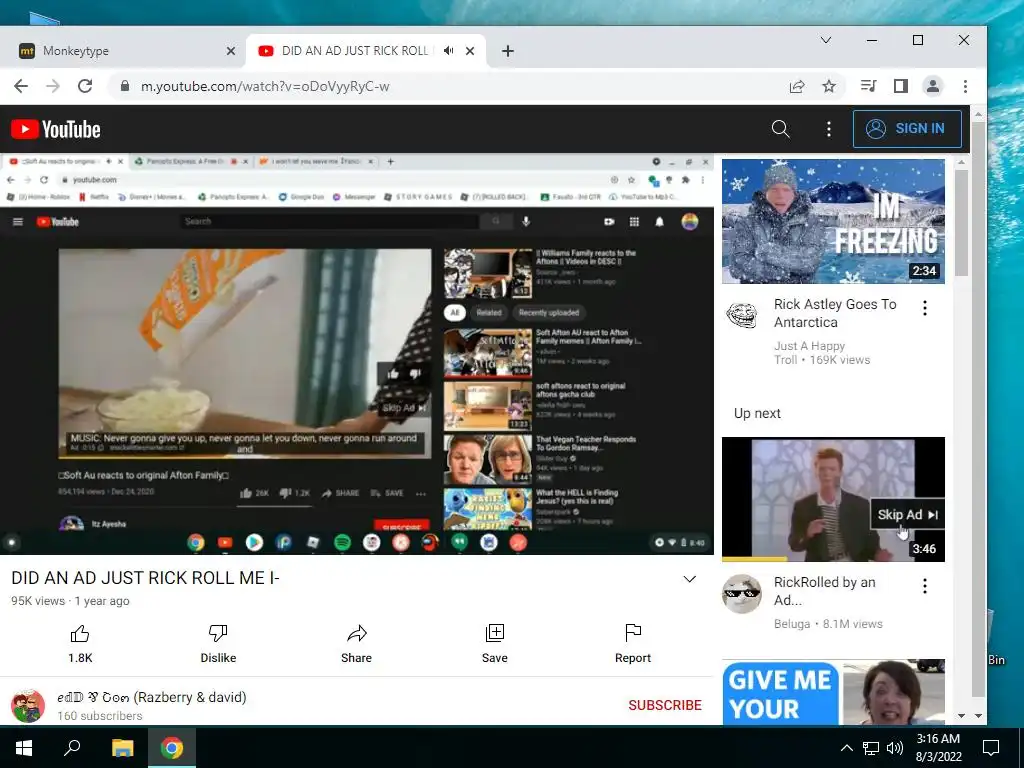This screenshot has height=768, width=1024.
Task: Mute the tab using speaker icon
Action: pyautogui.click(x=448, y=50)
